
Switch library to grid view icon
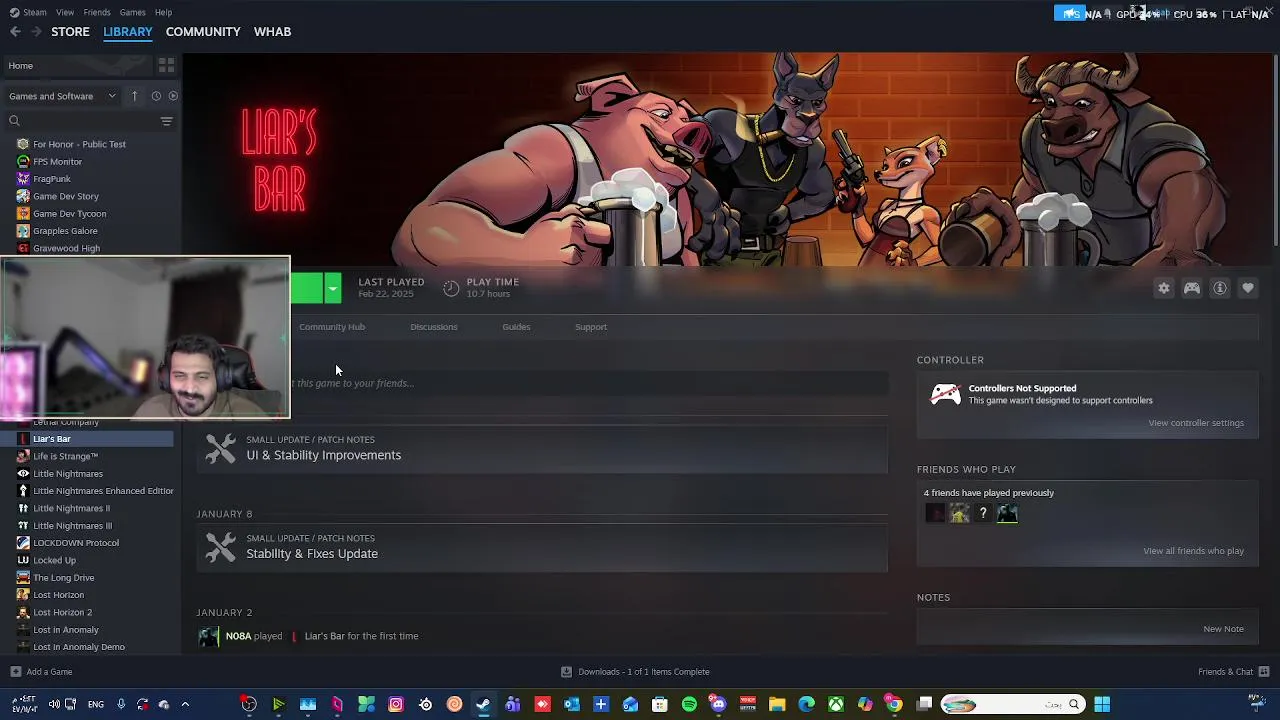click(x=166, y=66)
